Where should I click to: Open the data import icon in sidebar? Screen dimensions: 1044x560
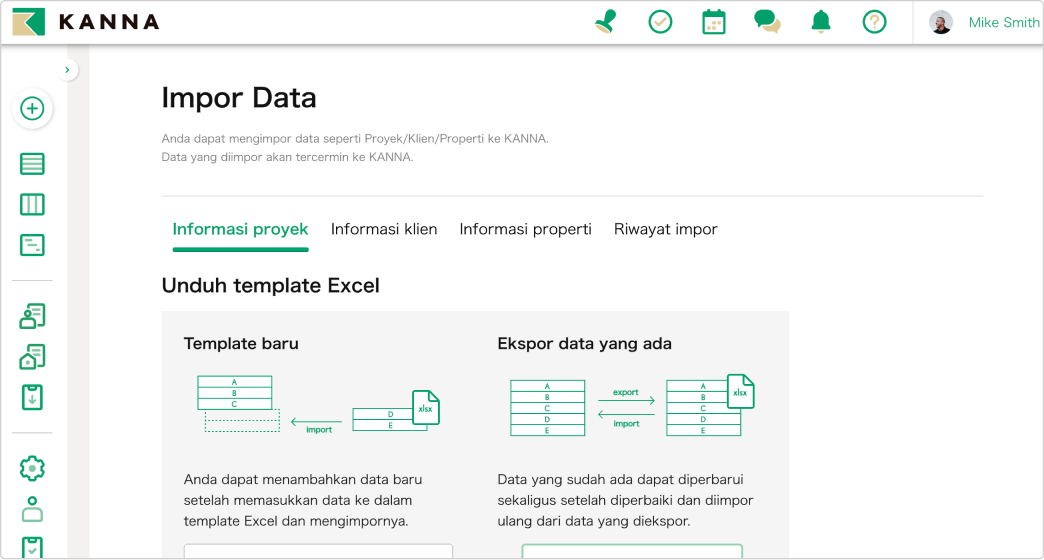tap(32, 398)
